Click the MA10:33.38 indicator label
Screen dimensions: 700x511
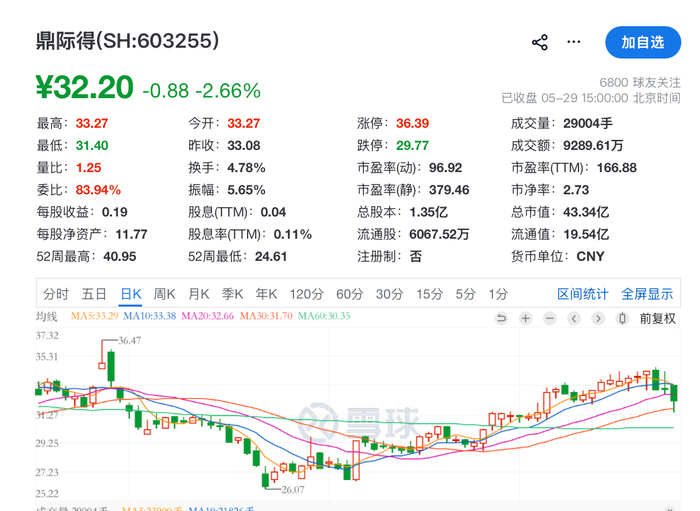tap(150, 316)
